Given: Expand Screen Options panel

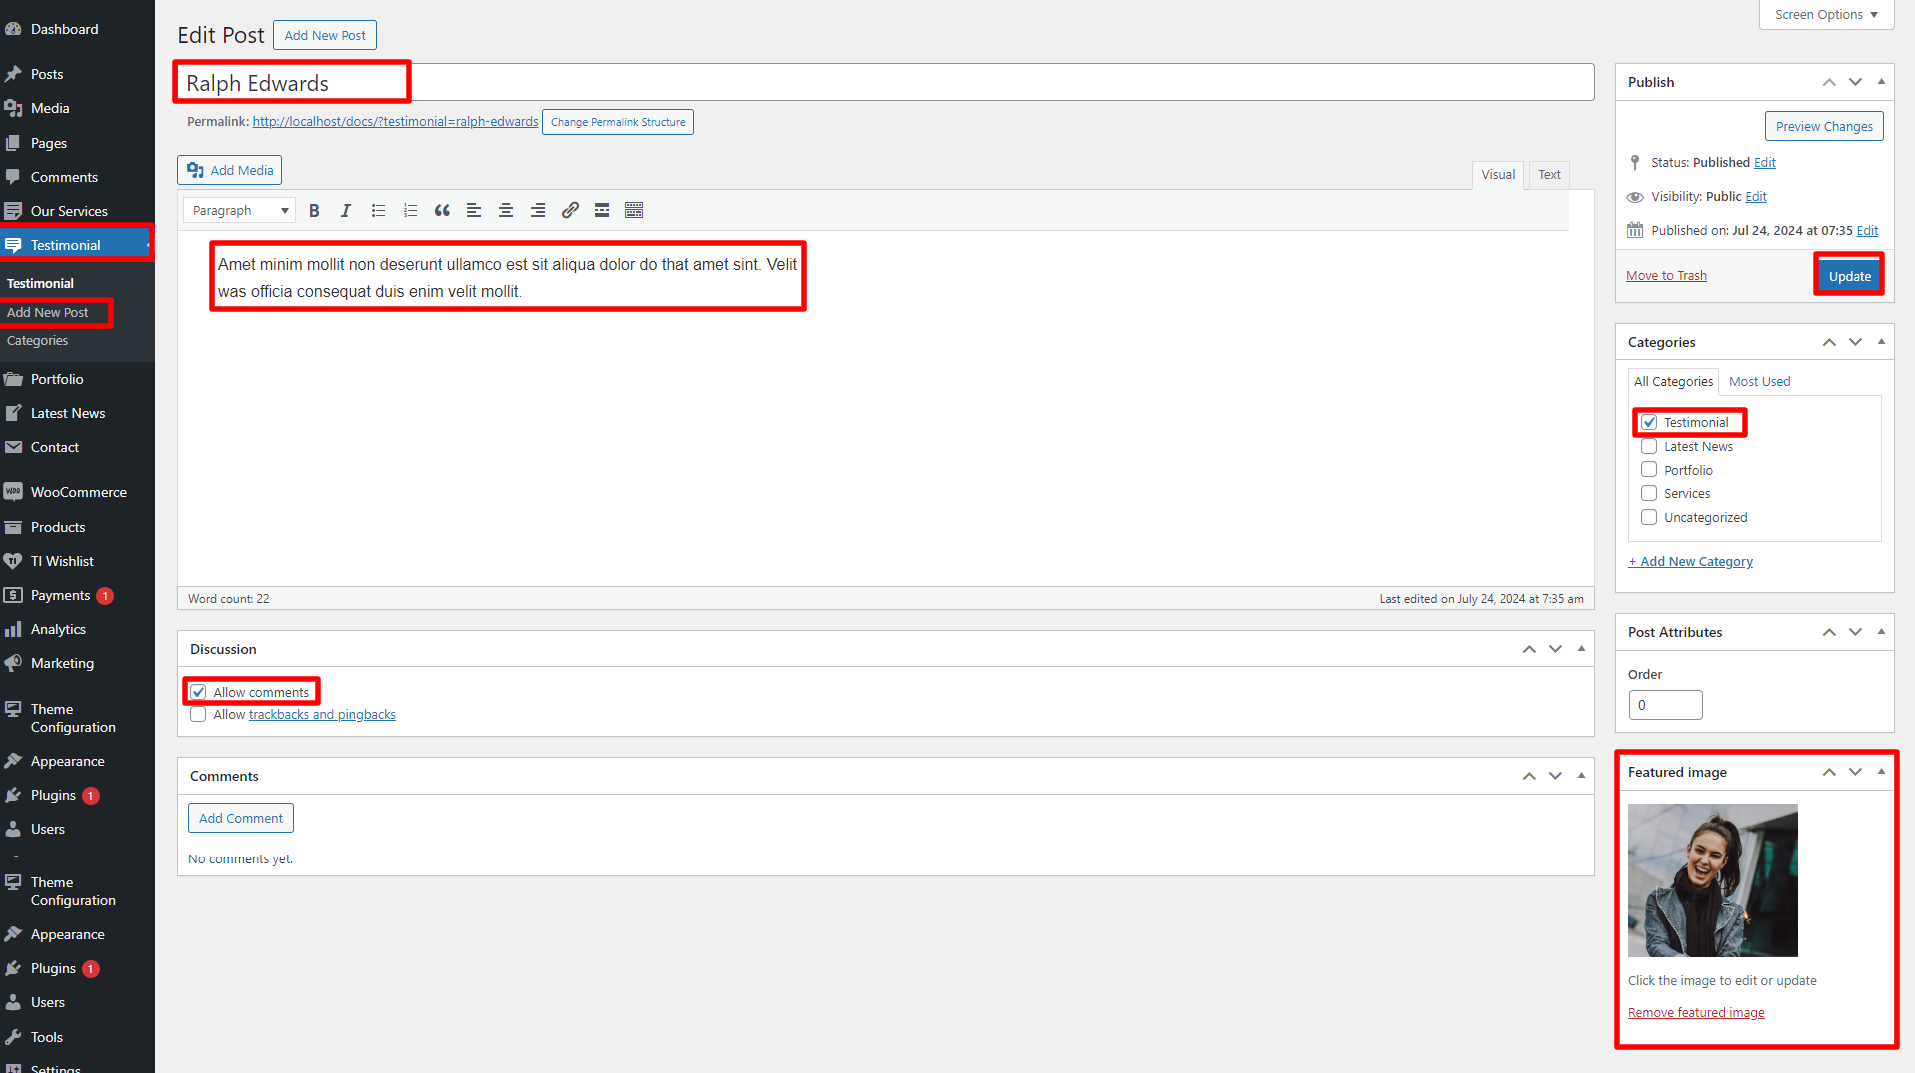Looking at the screenshot, I should tap(1825, 15).
